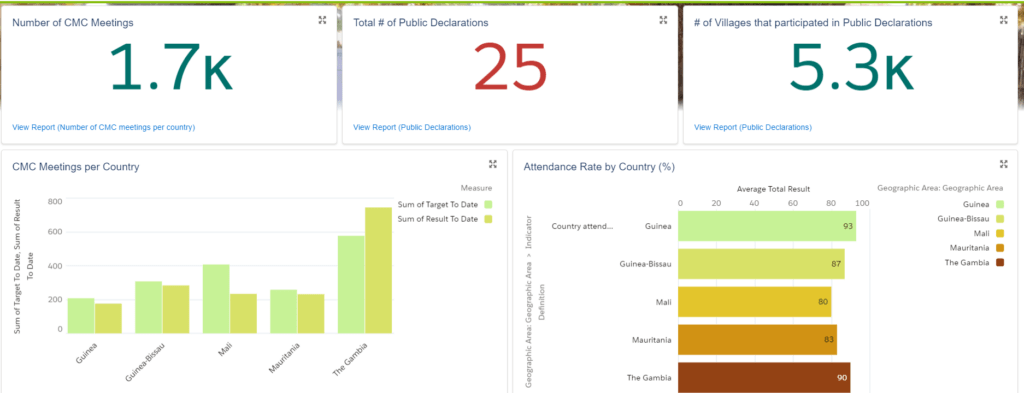Viewport: 1024px width, 393px height.
Task: Click the Sum of Target To Date legend swatch
Action: [488, 205]
